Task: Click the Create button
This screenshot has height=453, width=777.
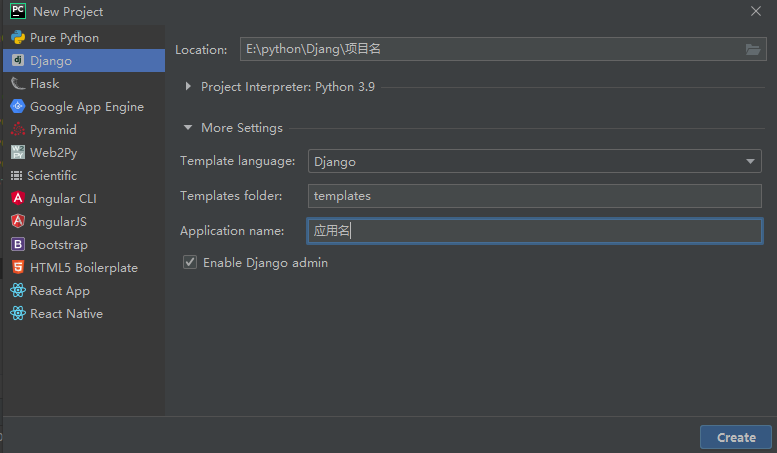Action: tap(736, 437)
